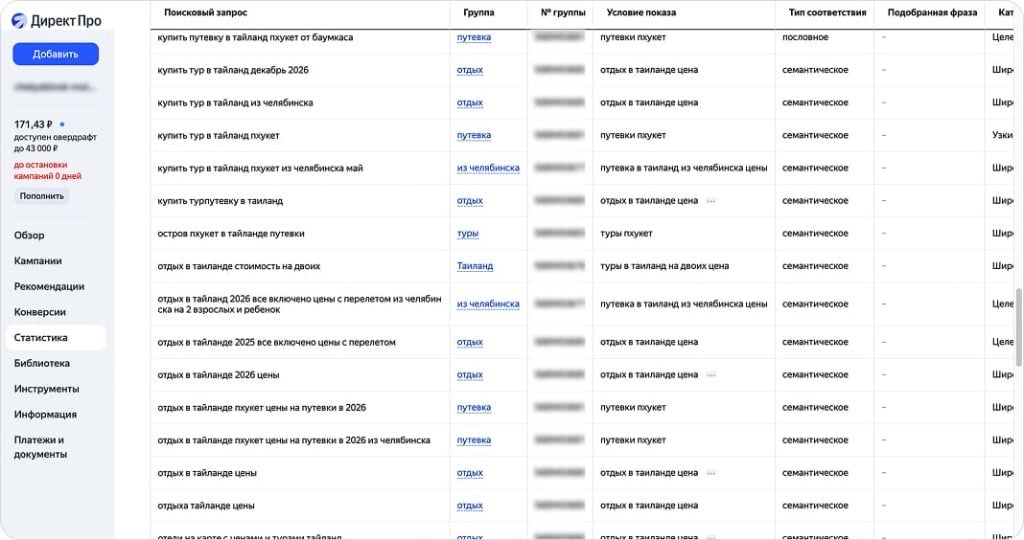
Task: Click the blue dot beside the 171,43 ₽ balance
Action: coord(62,125)
